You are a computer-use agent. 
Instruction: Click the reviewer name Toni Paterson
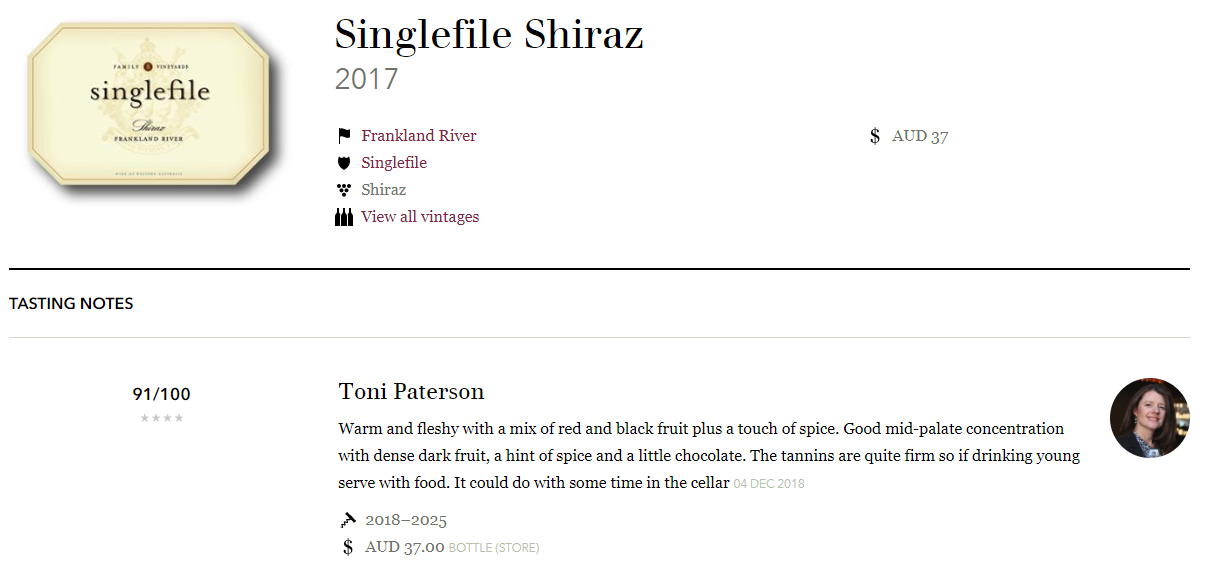pos(411,391)
